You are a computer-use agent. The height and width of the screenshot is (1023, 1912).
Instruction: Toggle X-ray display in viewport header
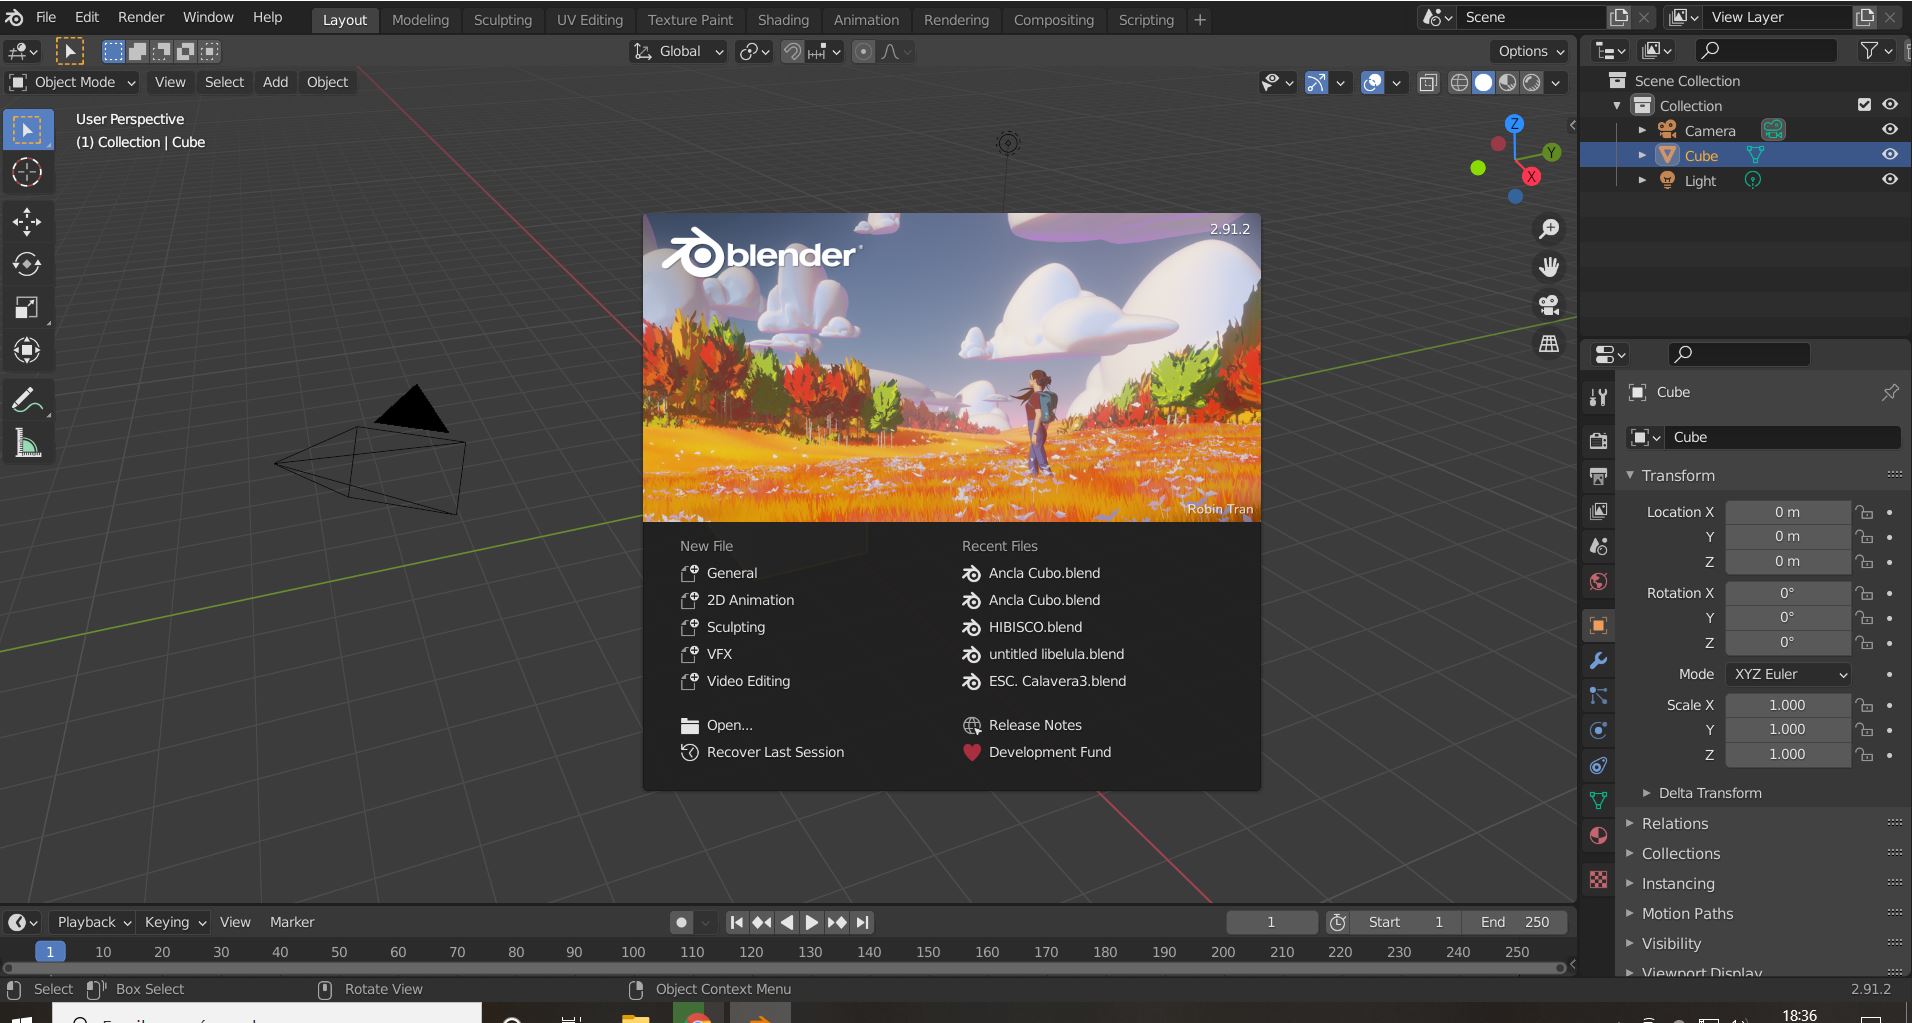click(x=1428, y=83)
